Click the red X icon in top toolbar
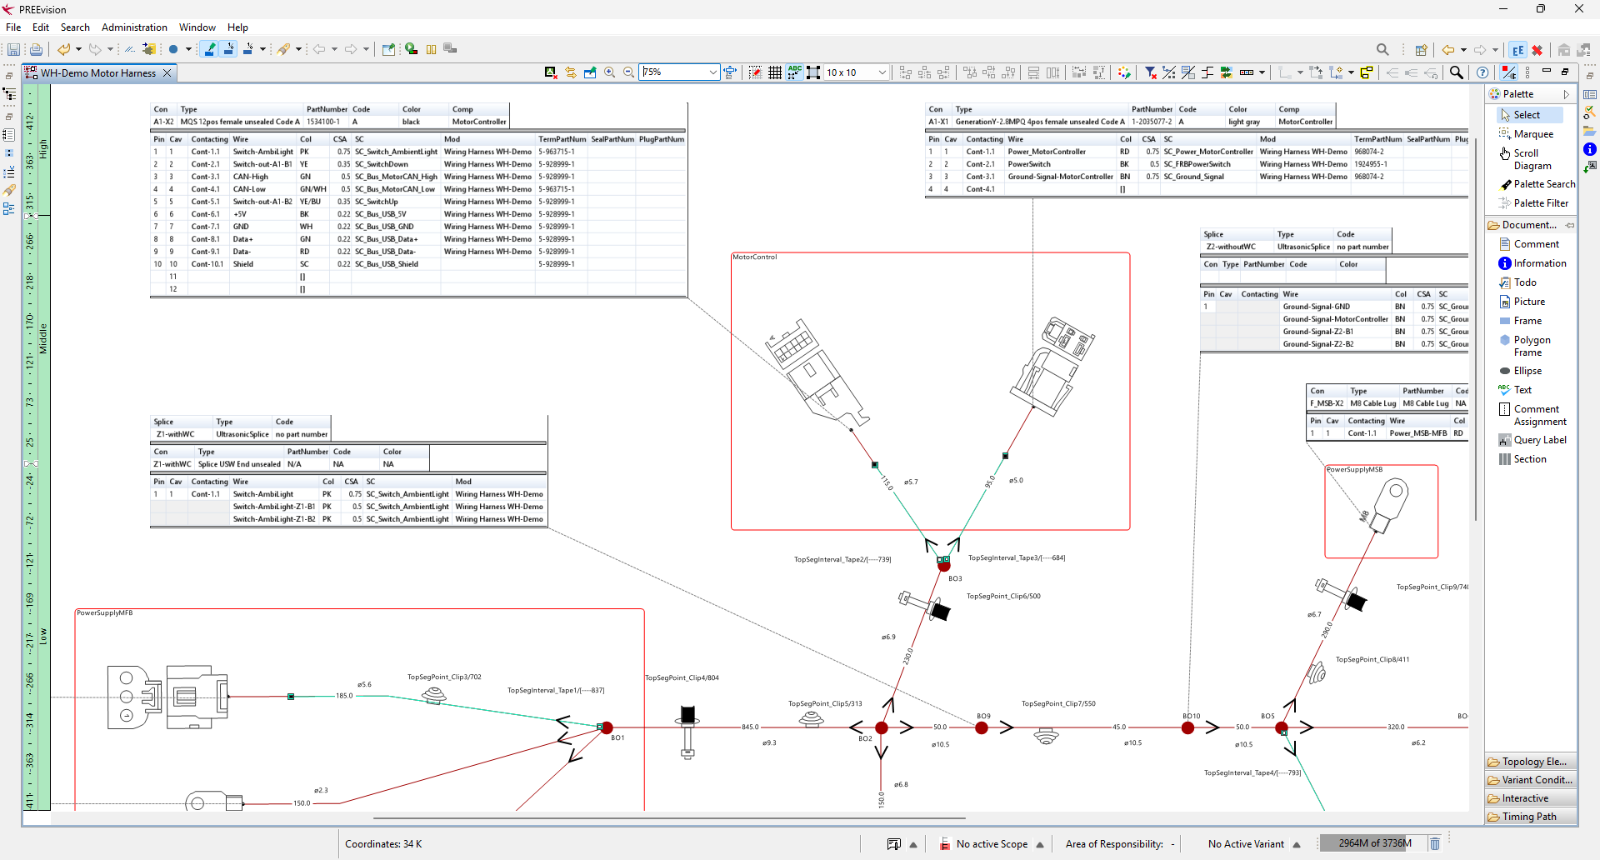The image size is (1600, 860). pos(1537,49)
